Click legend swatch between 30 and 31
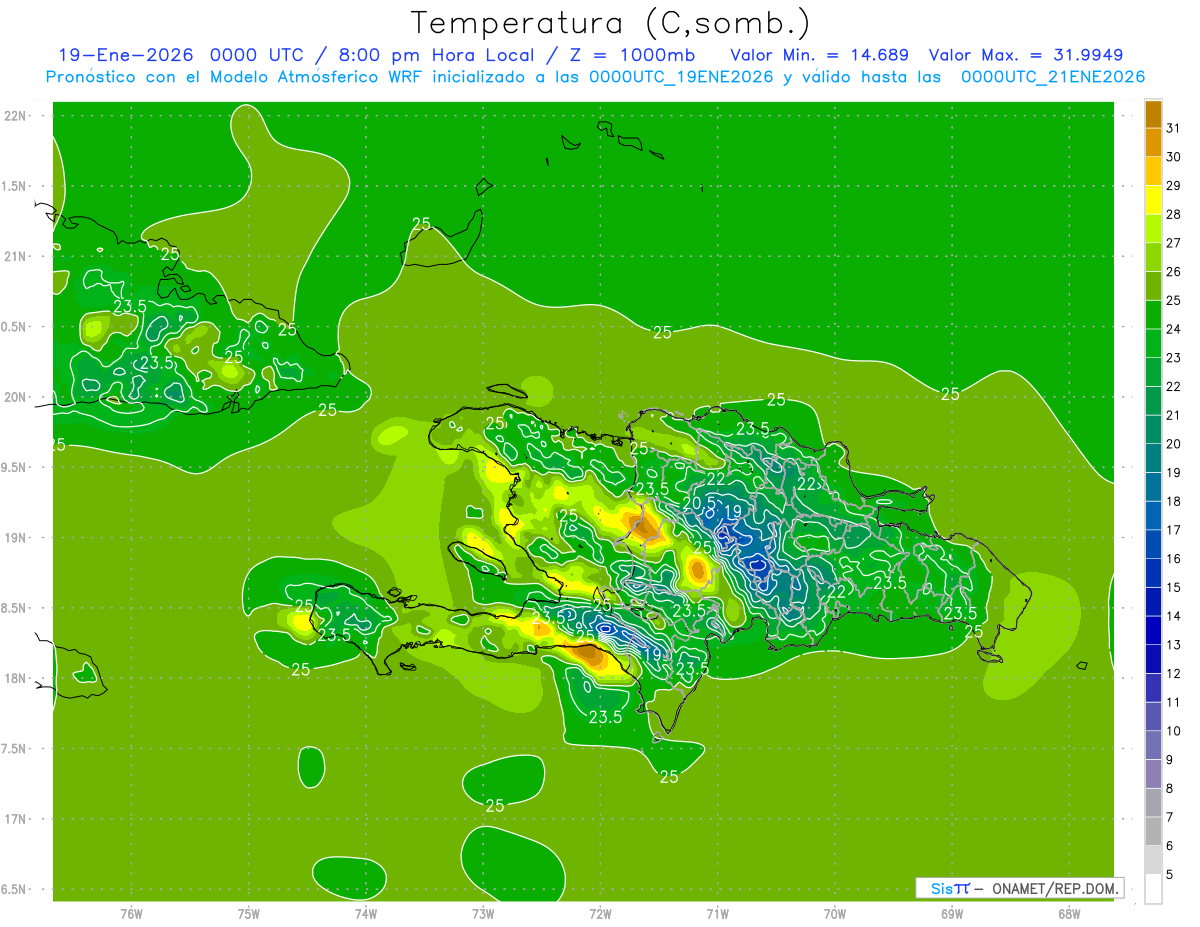This screenshot has height=927, width=1200. (x=1153, y=142)
